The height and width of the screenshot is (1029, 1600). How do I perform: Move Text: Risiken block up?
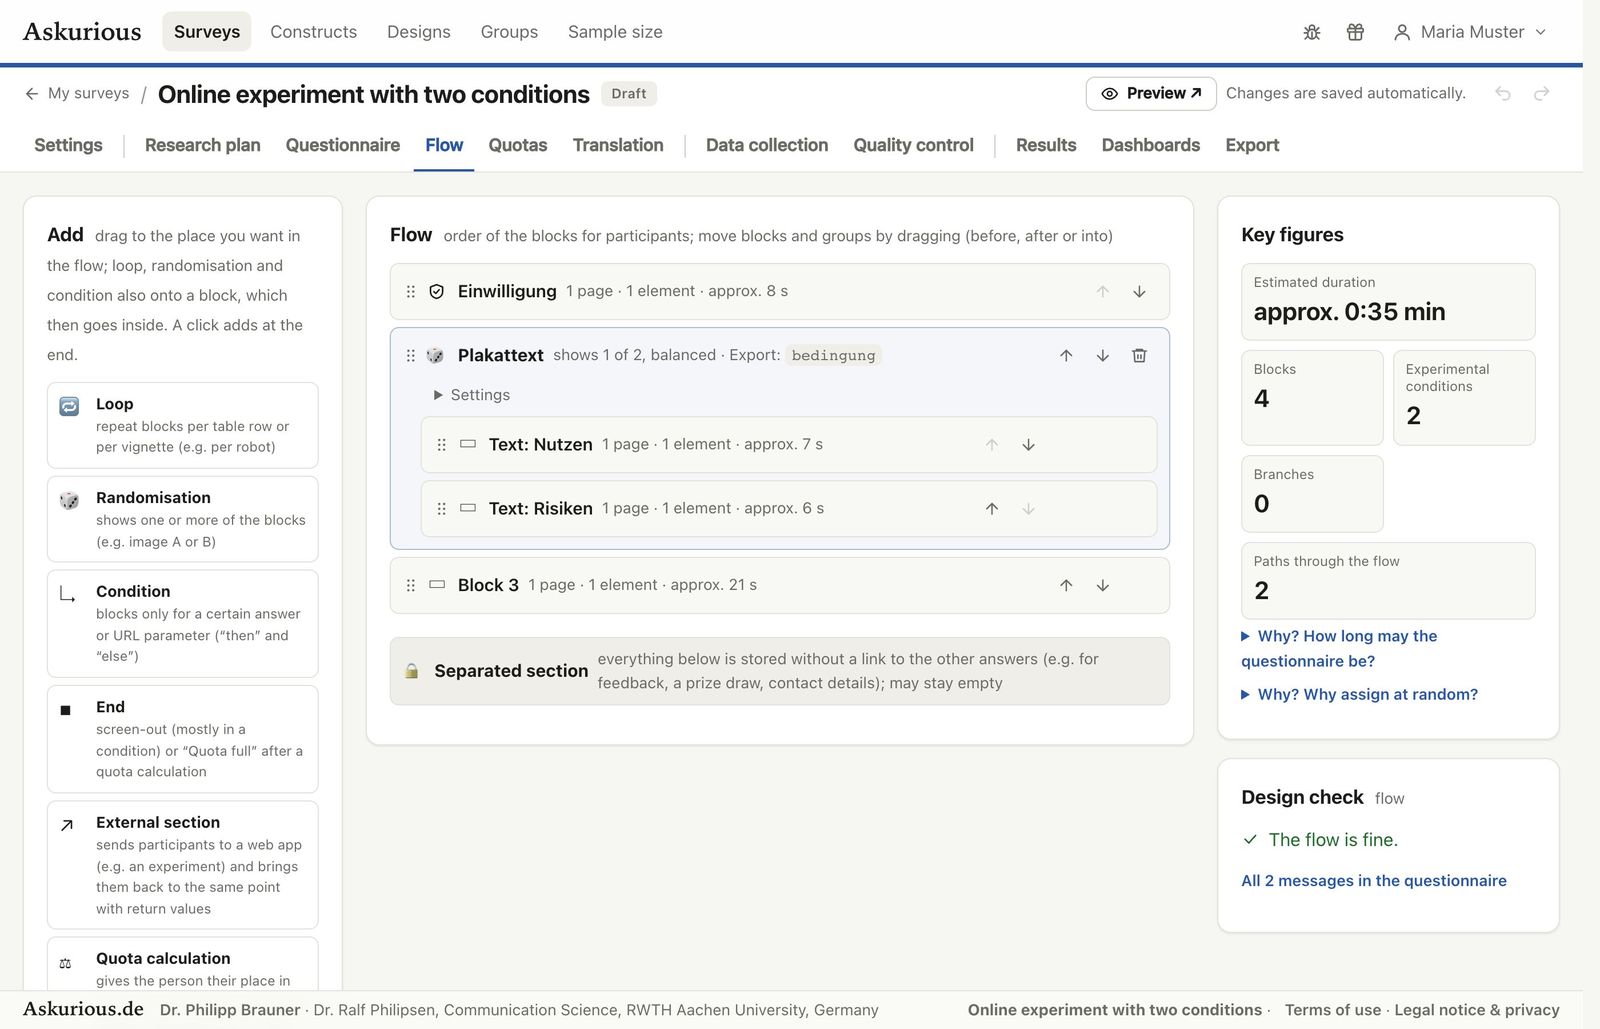991,508
